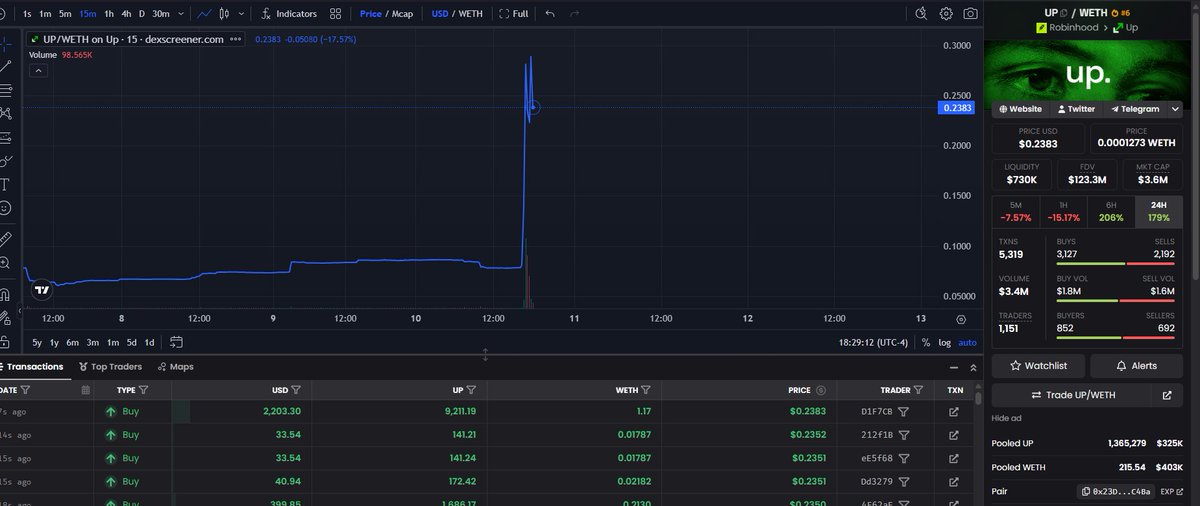
Task: Open chart settings gear
Action: pyautogui.click(x=946, y=14)
